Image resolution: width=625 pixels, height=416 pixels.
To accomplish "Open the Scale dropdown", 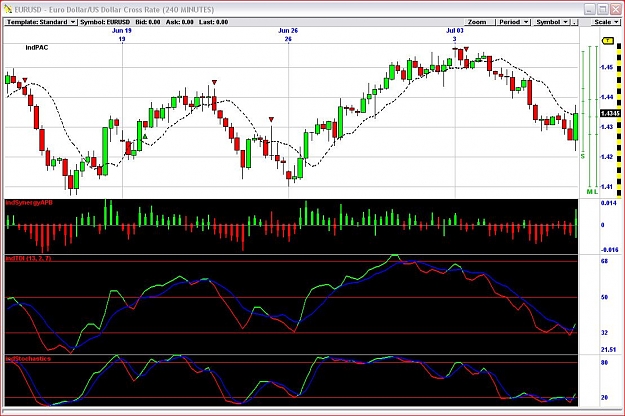I will point(606,22).
